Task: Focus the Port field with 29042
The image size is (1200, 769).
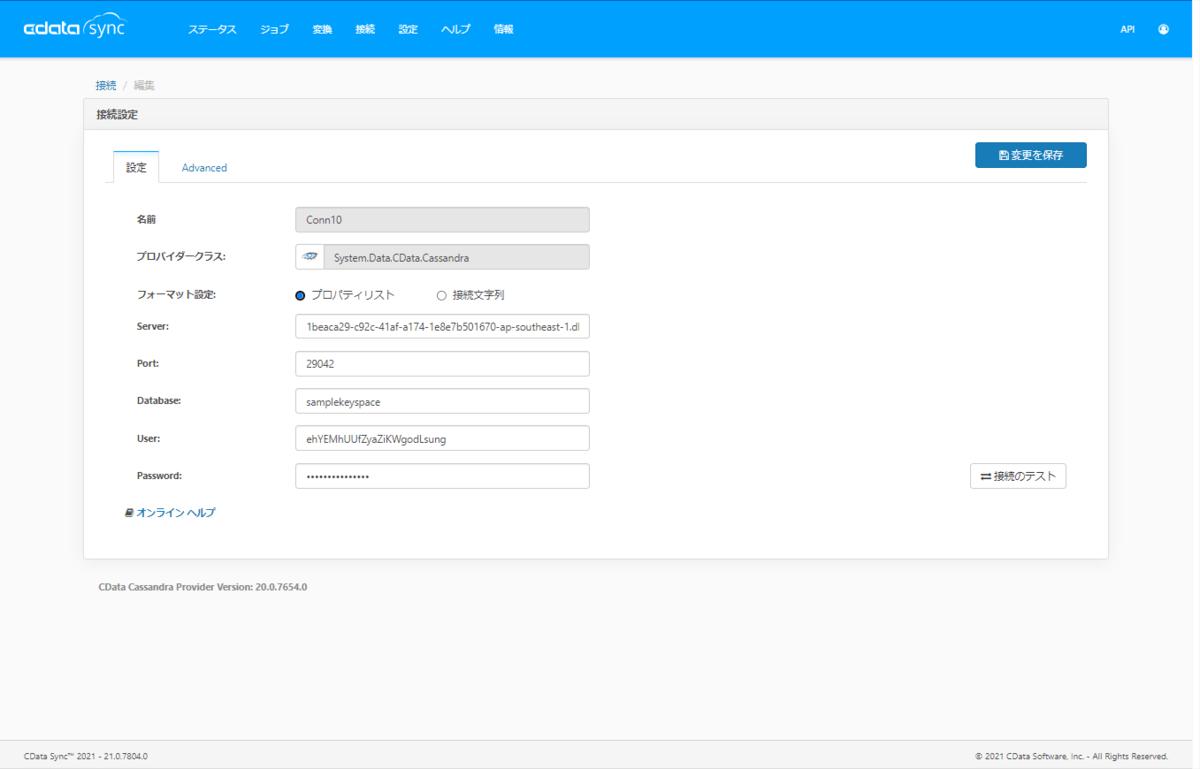Action: coord(442,364)
